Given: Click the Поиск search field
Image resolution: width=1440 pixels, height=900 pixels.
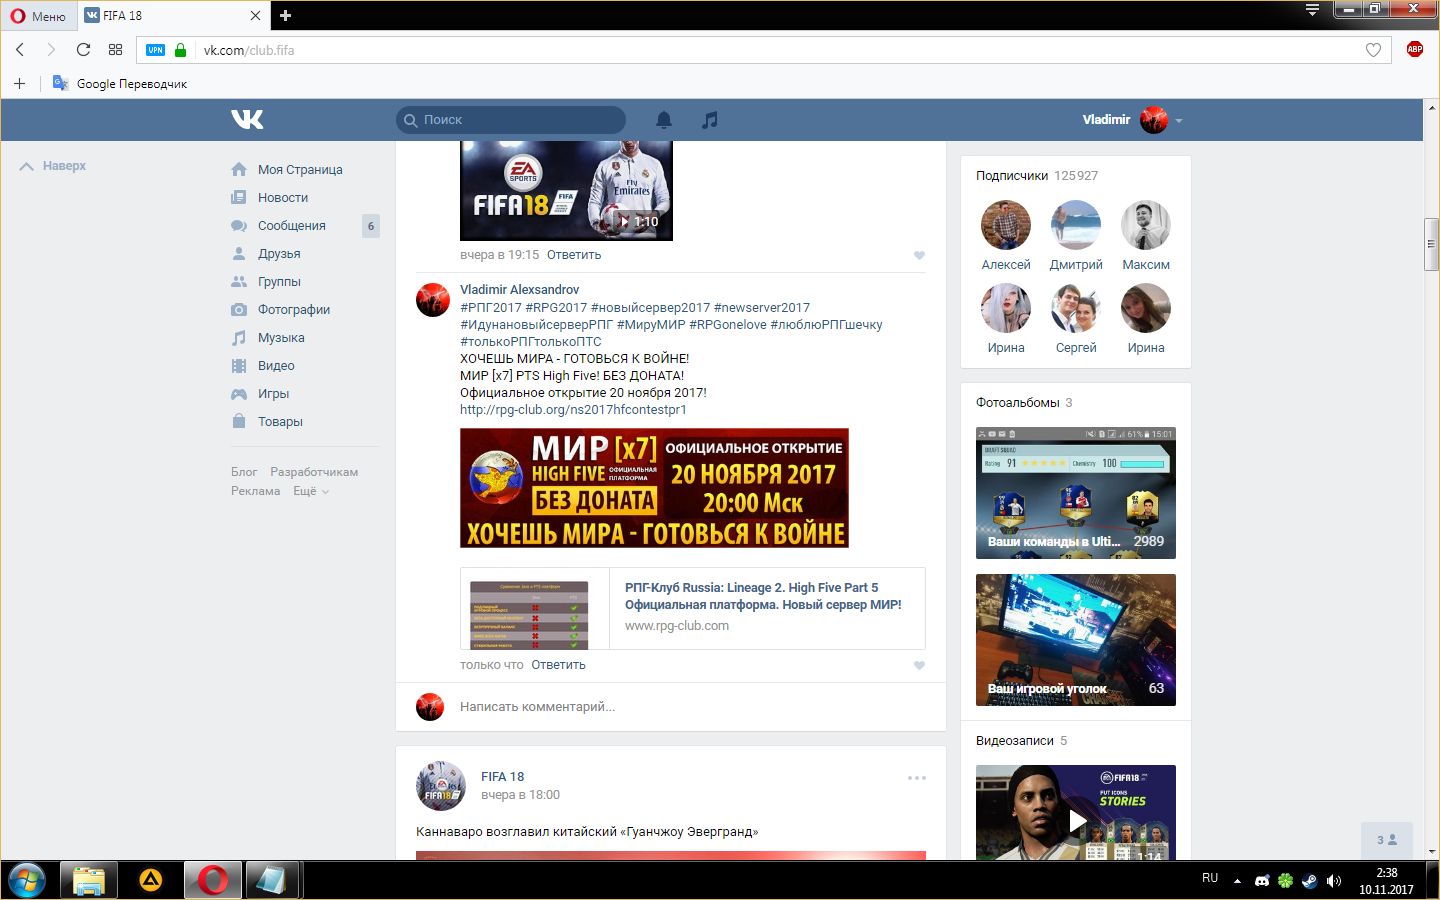Looking at the screenshot, I should point(511,120).
